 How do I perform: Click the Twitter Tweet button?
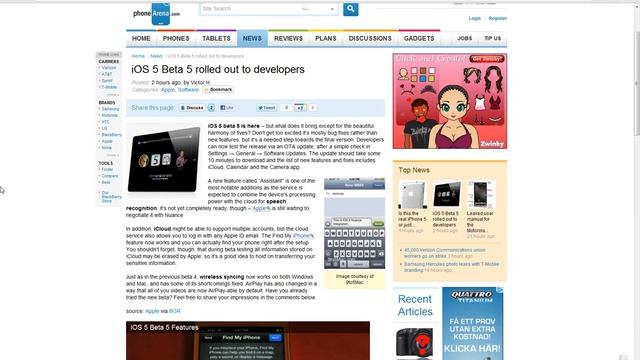(267, 108)
